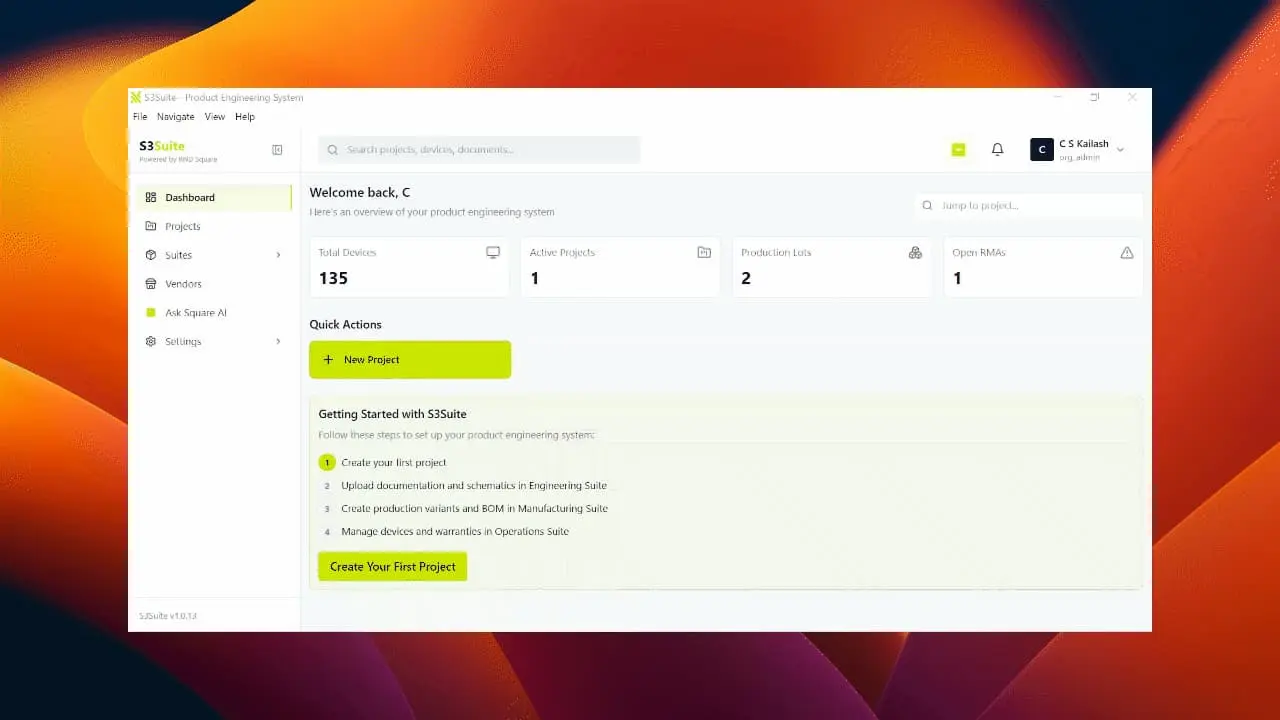
Task: Open the user account dropdown chevron
Action: pyautogui.click(x=1120, y=150)
